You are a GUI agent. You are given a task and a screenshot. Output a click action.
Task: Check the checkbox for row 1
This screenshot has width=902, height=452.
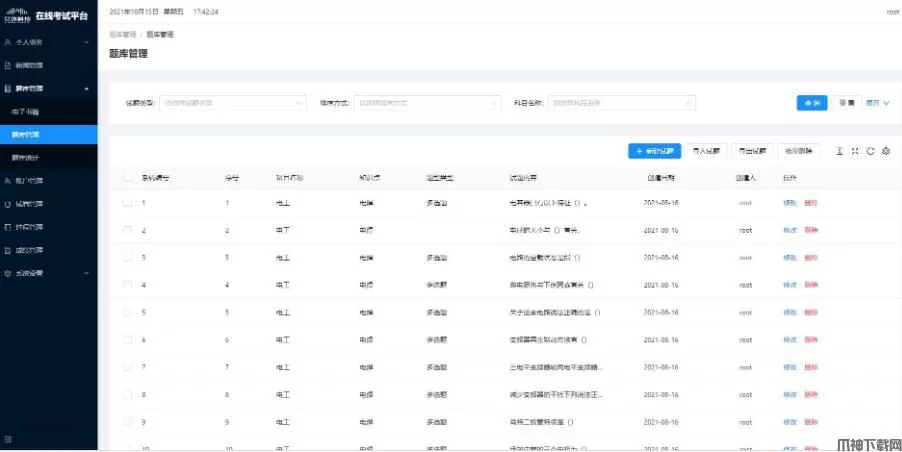click(127, 203)
